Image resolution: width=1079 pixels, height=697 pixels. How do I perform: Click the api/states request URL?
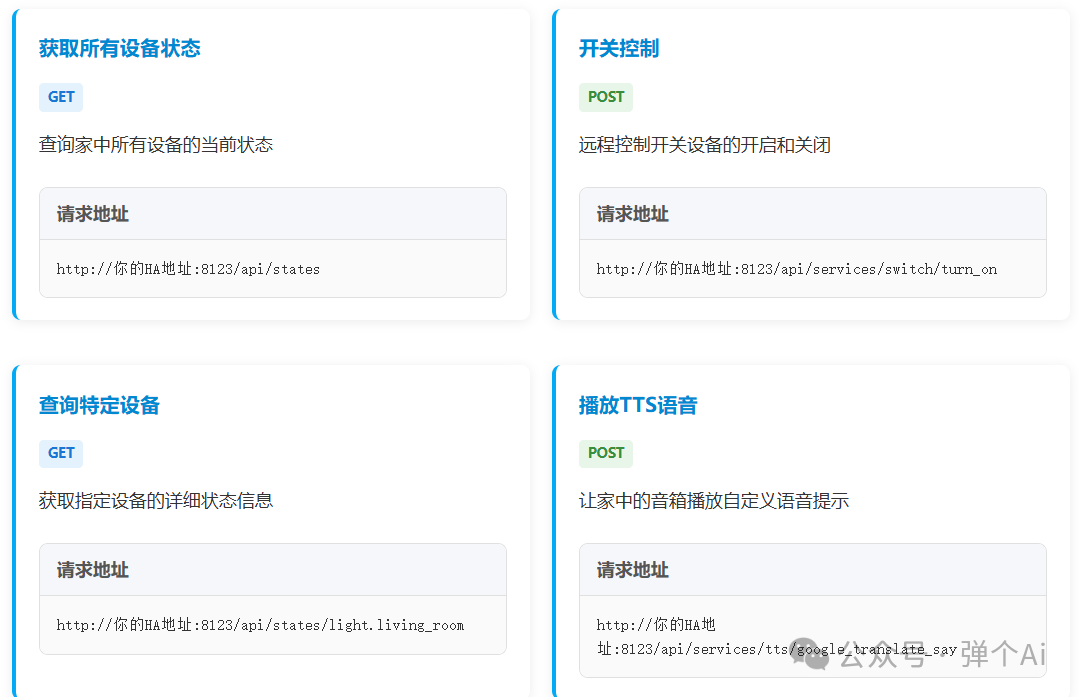click(188, 269)
